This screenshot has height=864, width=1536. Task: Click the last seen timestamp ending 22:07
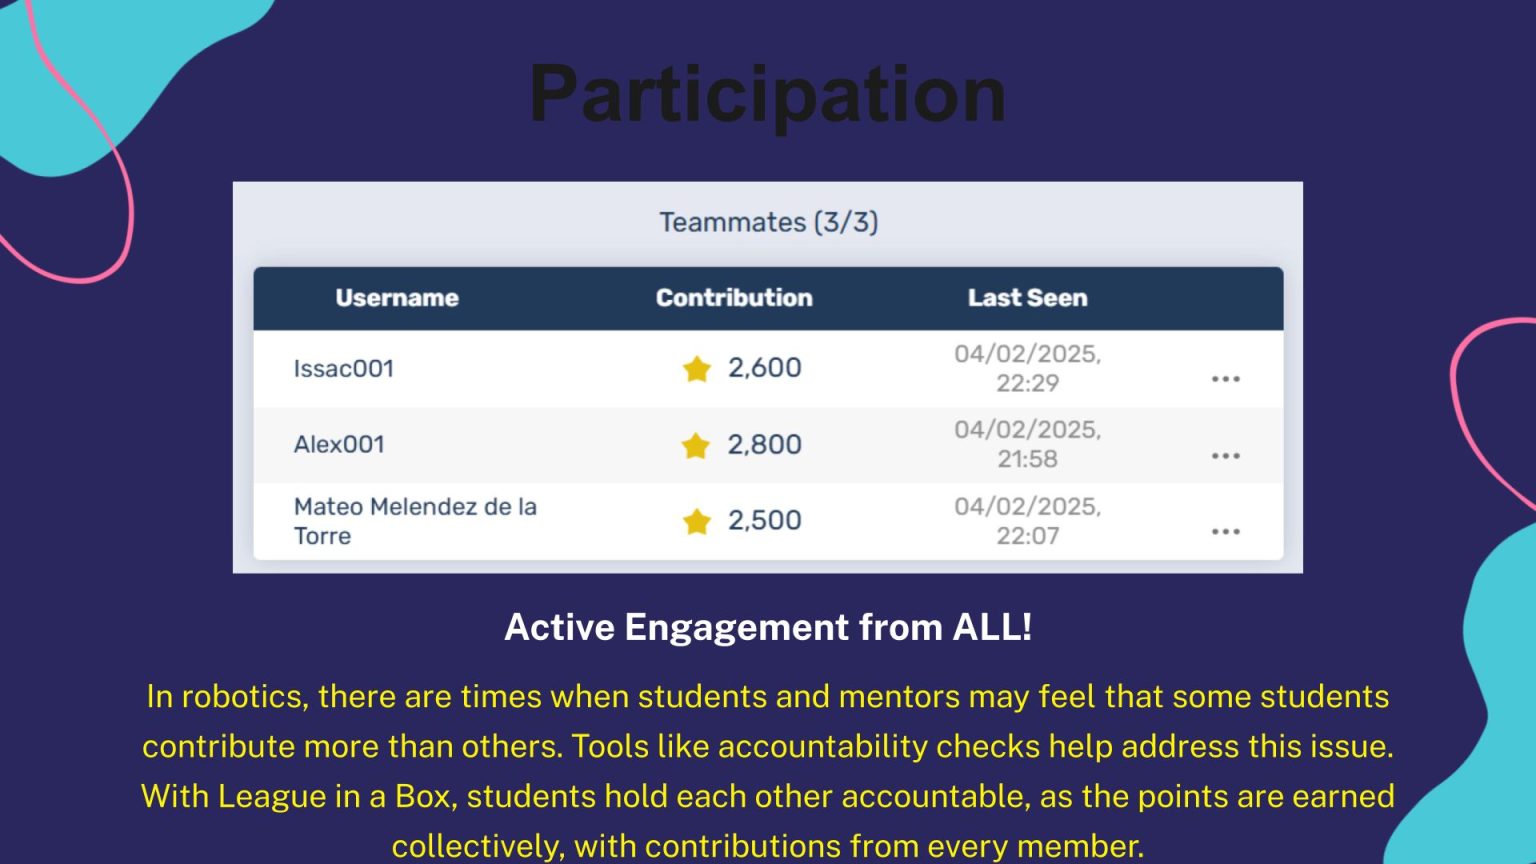(1027, 521)
